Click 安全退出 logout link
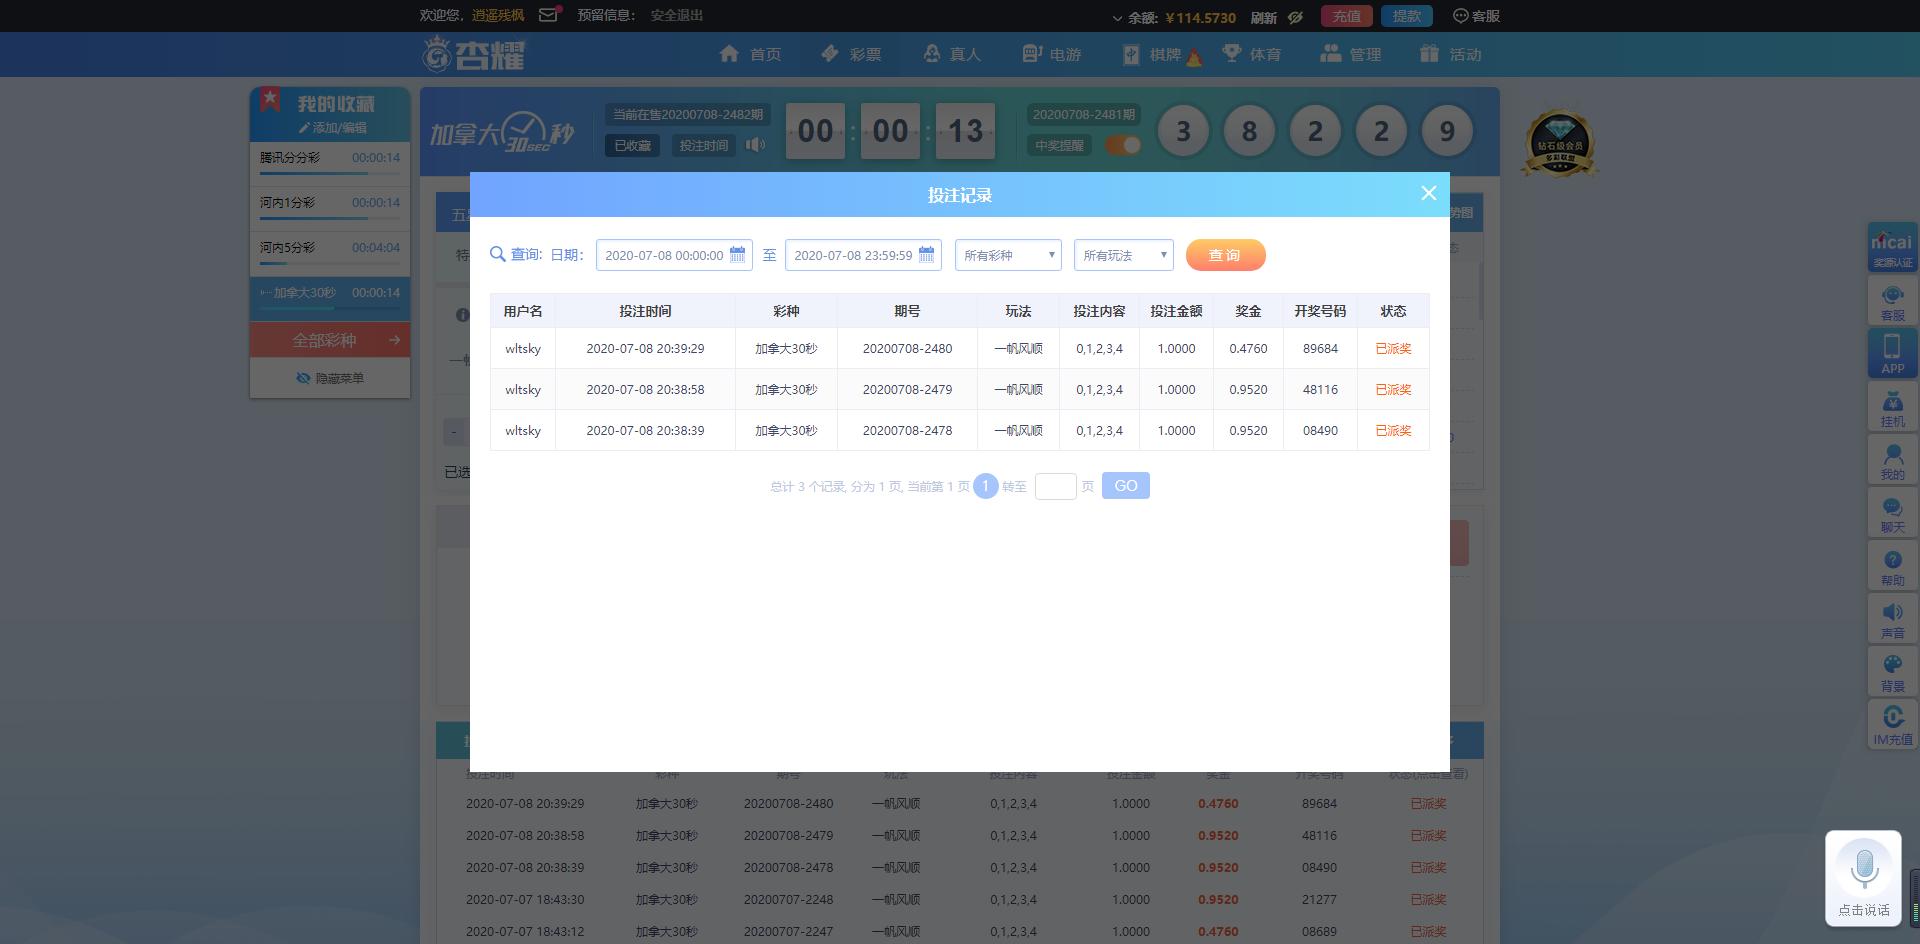This screenshot has width=1920, height=944. tap(677, 16)
